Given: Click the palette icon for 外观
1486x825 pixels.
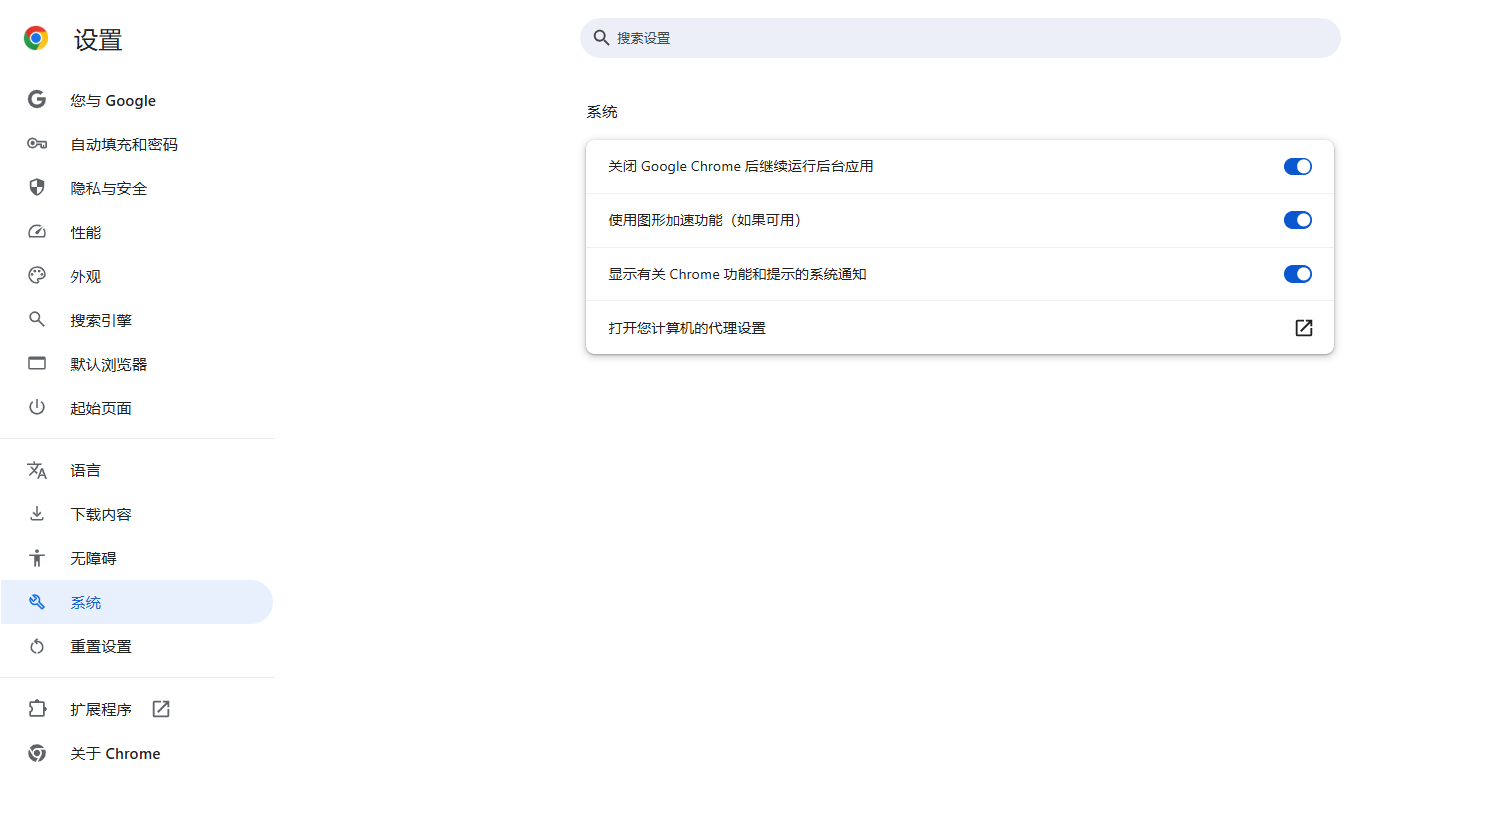Looking at the screenshot, I should coord(37,275).
